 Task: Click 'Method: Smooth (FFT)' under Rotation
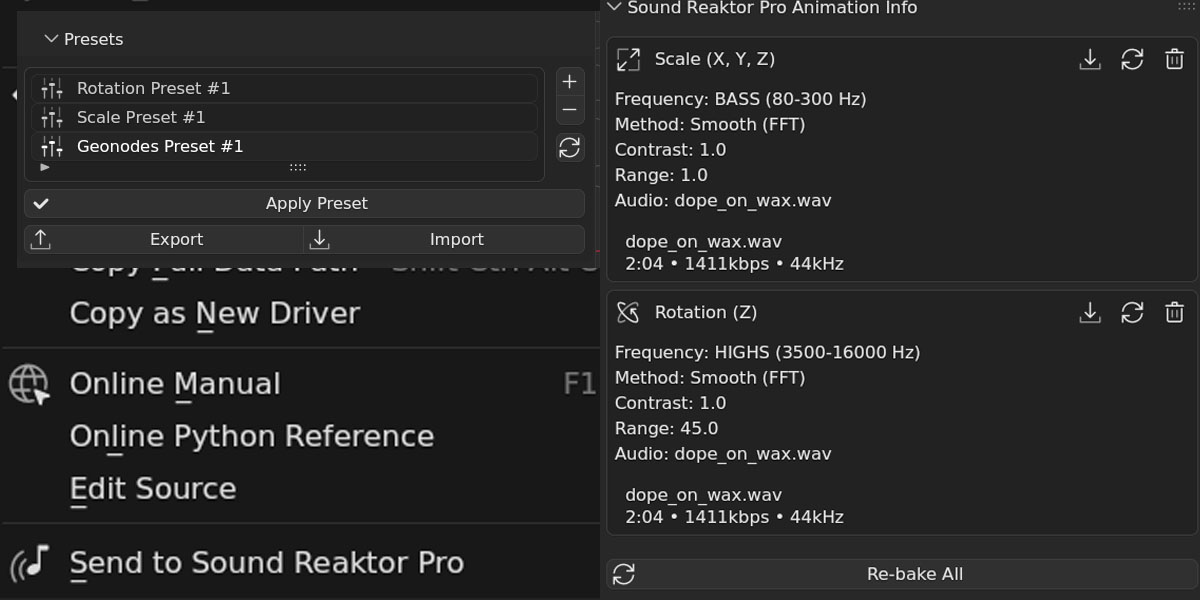pos(710,377)
